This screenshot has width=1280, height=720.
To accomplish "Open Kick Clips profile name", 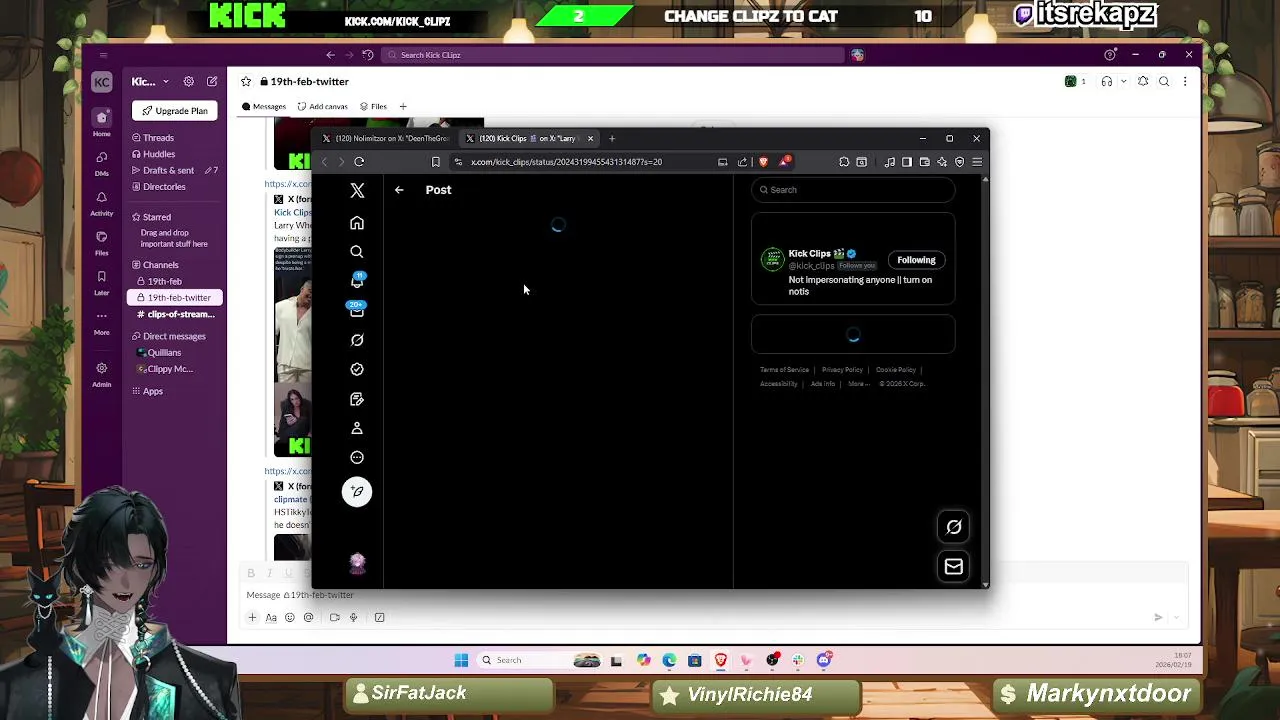I will [x=810, y=254].
